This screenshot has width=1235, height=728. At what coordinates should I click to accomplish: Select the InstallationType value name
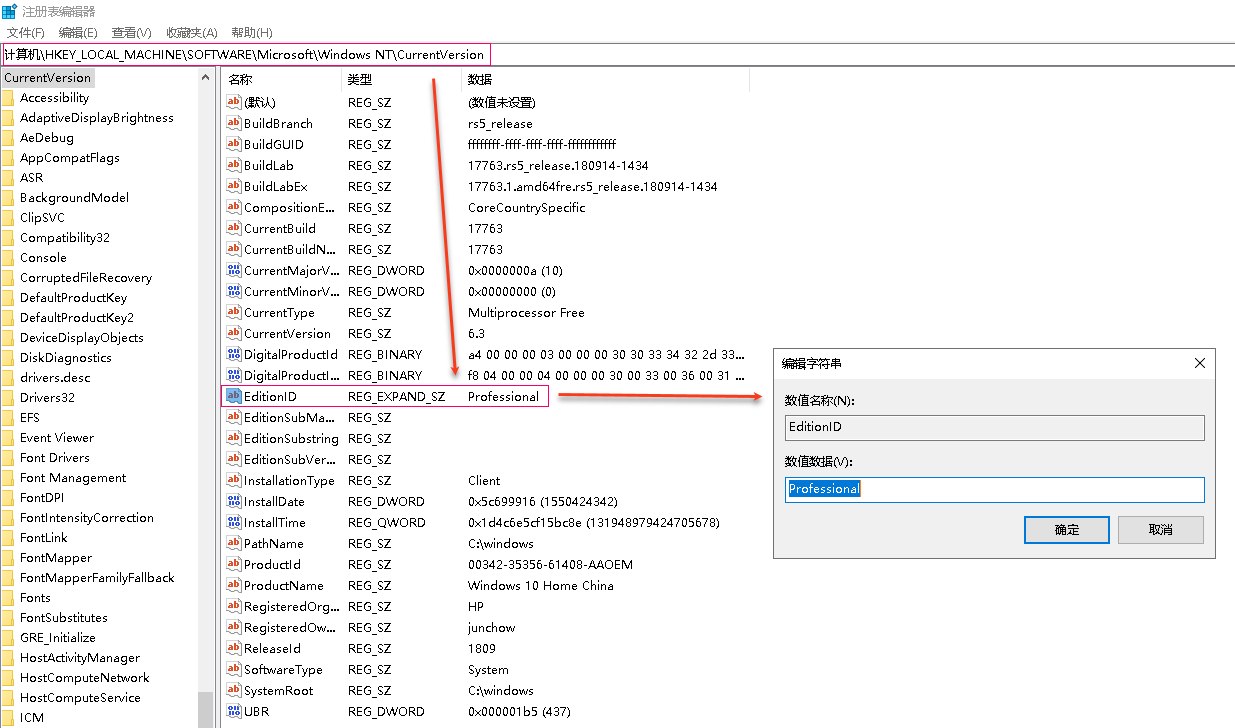coord(288,480)
